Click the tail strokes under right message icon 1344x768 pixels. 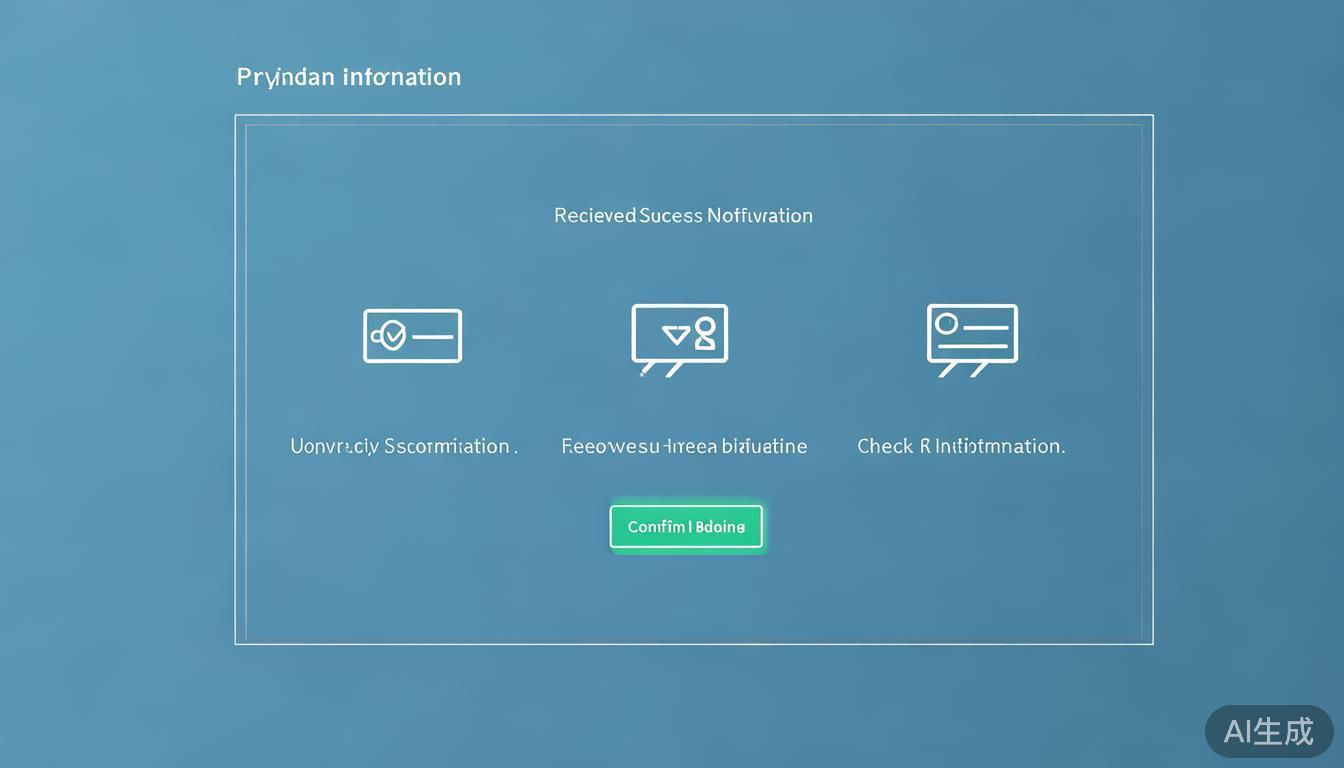point(964,370)
